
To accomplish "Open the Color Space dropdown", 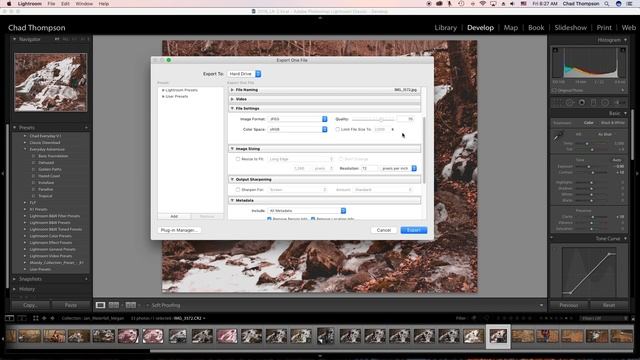I will [x=298, y=129].
